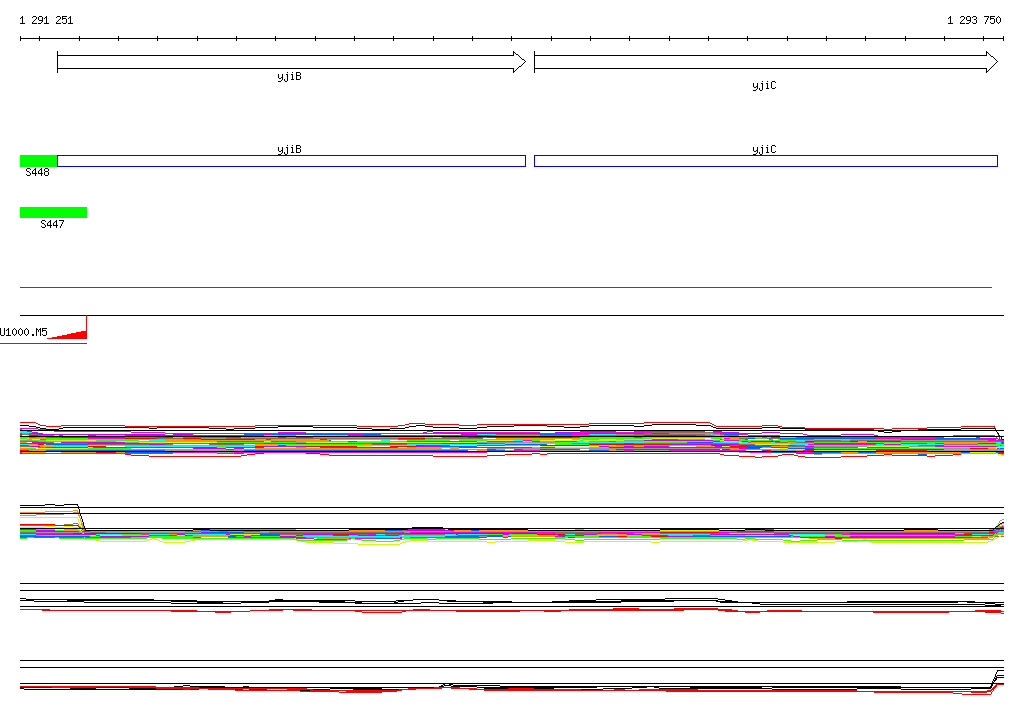Click the S448 label

click(x=37, y=172)
